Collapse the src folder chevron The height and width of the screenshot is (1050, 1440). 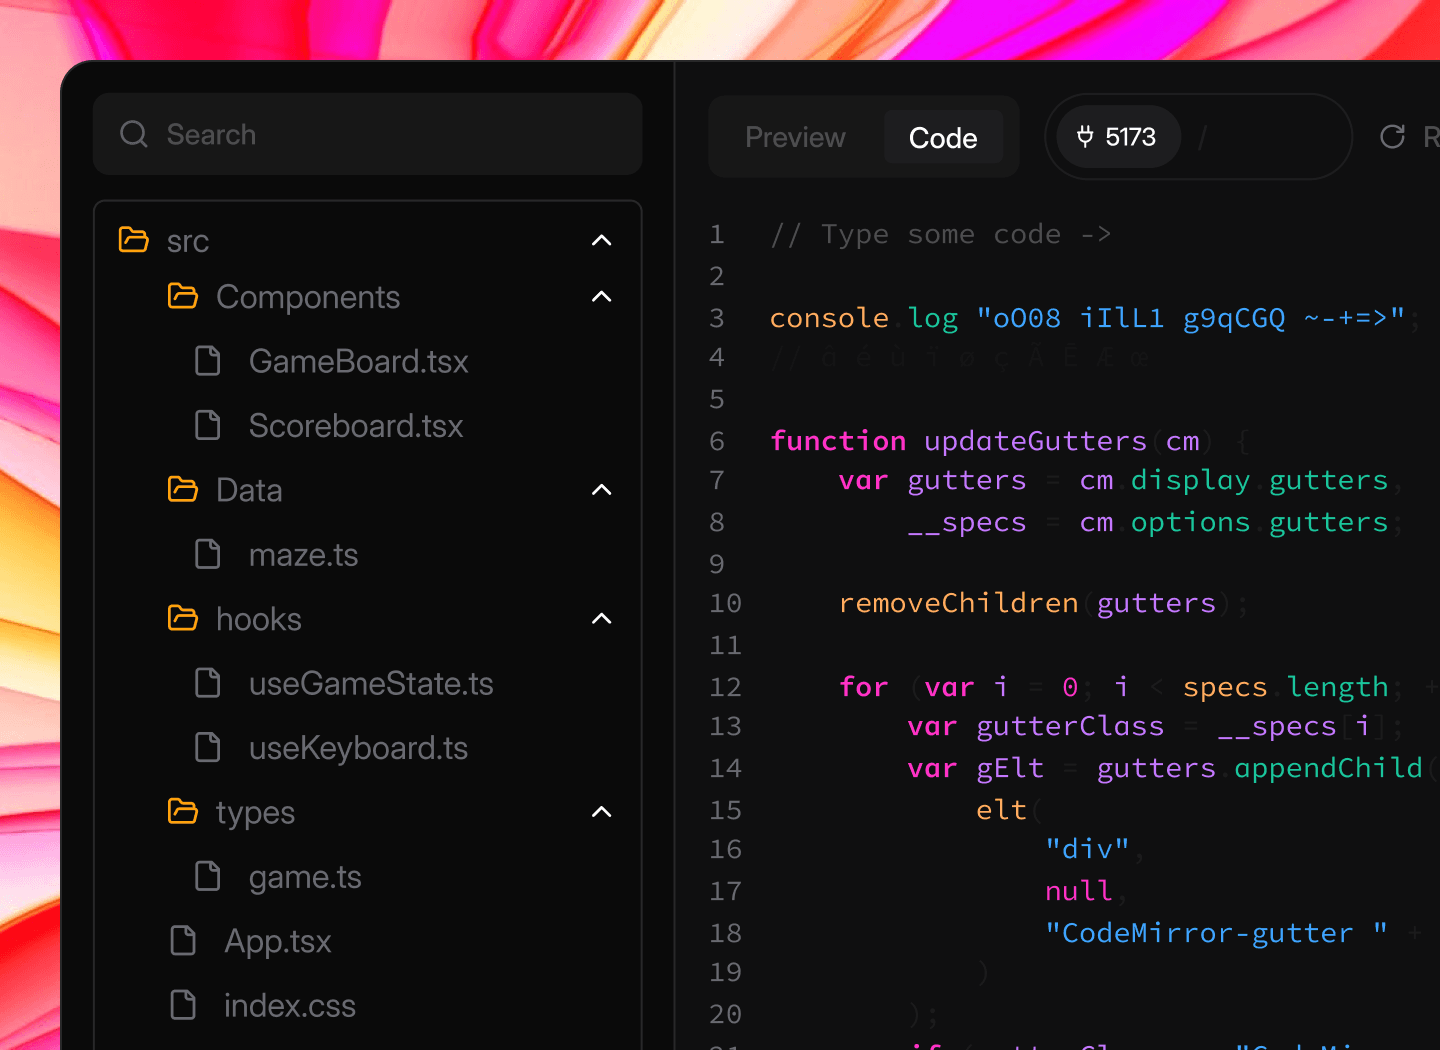tap(602, 240)
